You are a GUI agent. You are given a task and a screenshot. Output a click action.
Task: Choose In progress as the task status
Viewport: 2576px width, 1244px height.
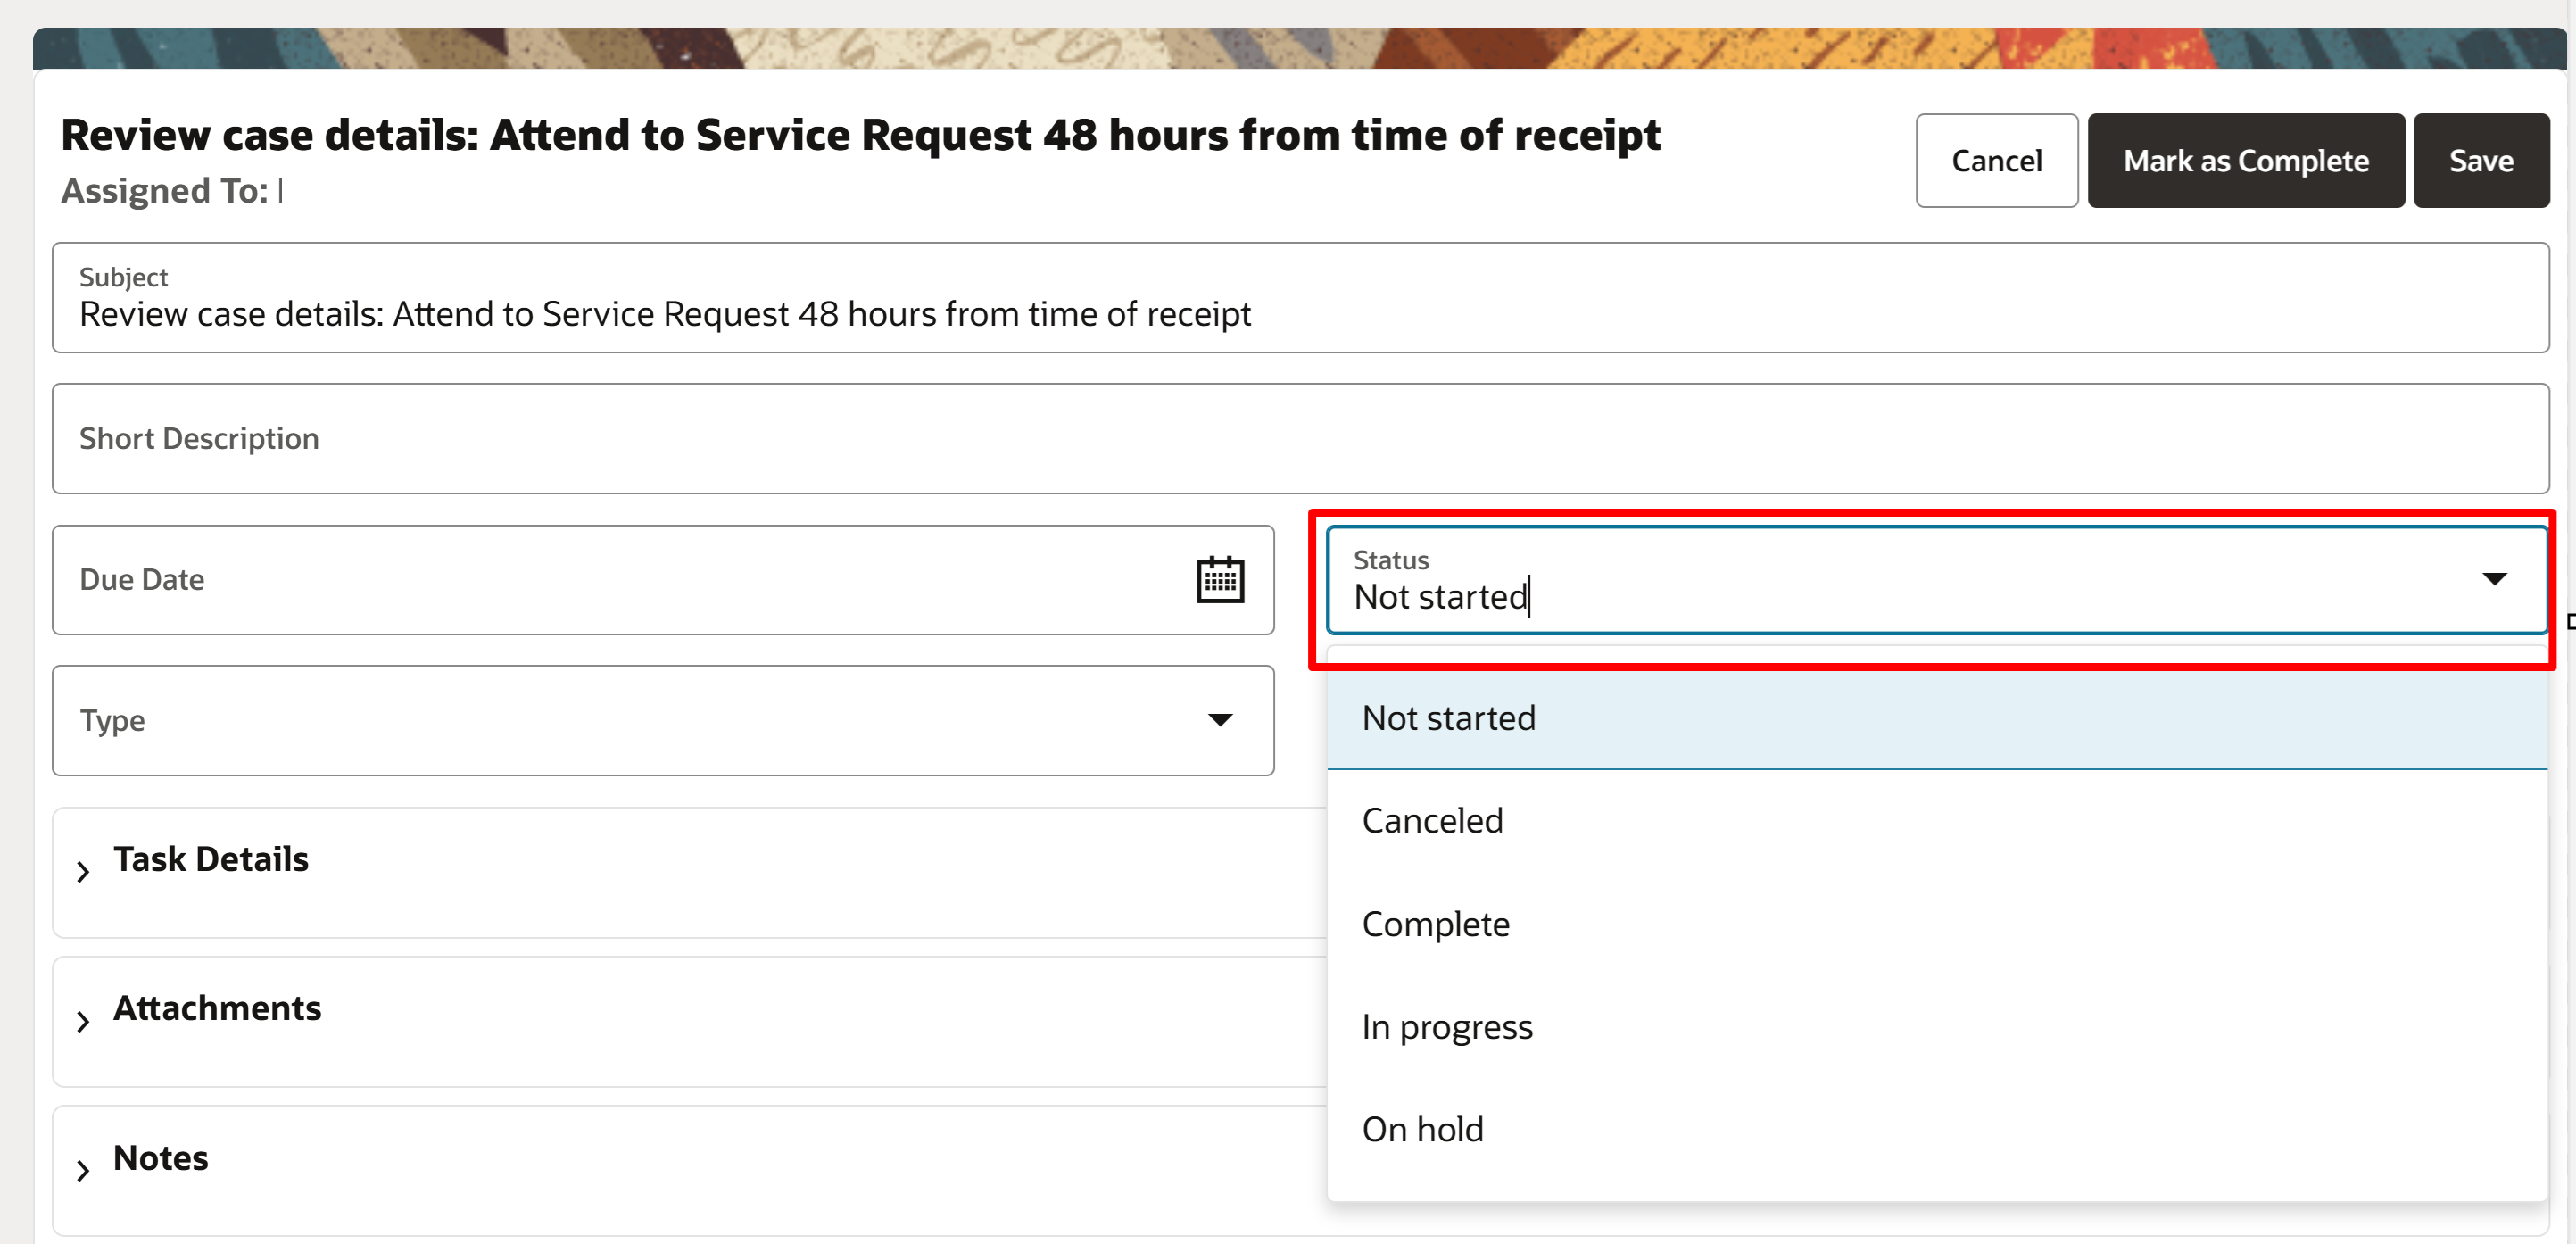coord(1447,1026)
